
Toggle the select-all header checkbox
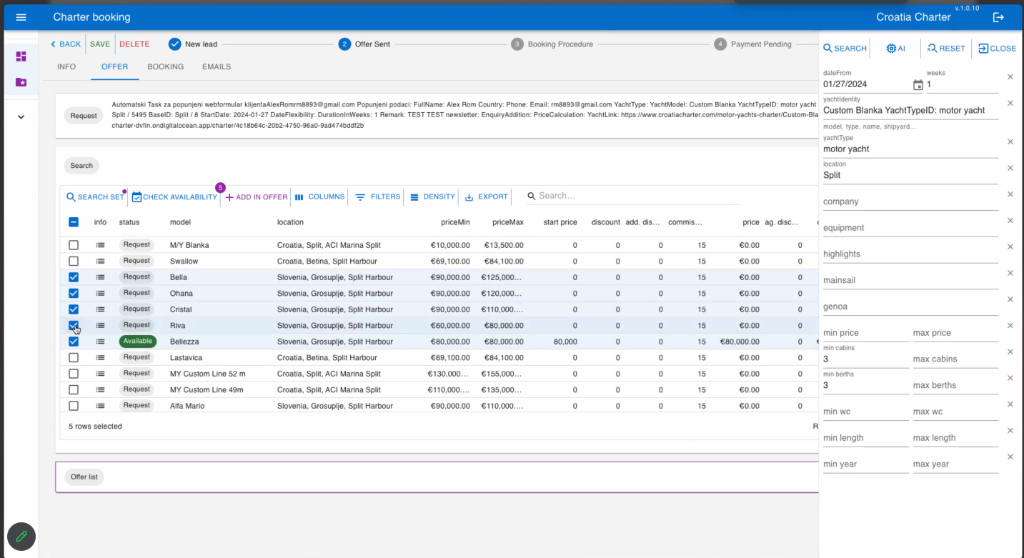click(74, 222)
